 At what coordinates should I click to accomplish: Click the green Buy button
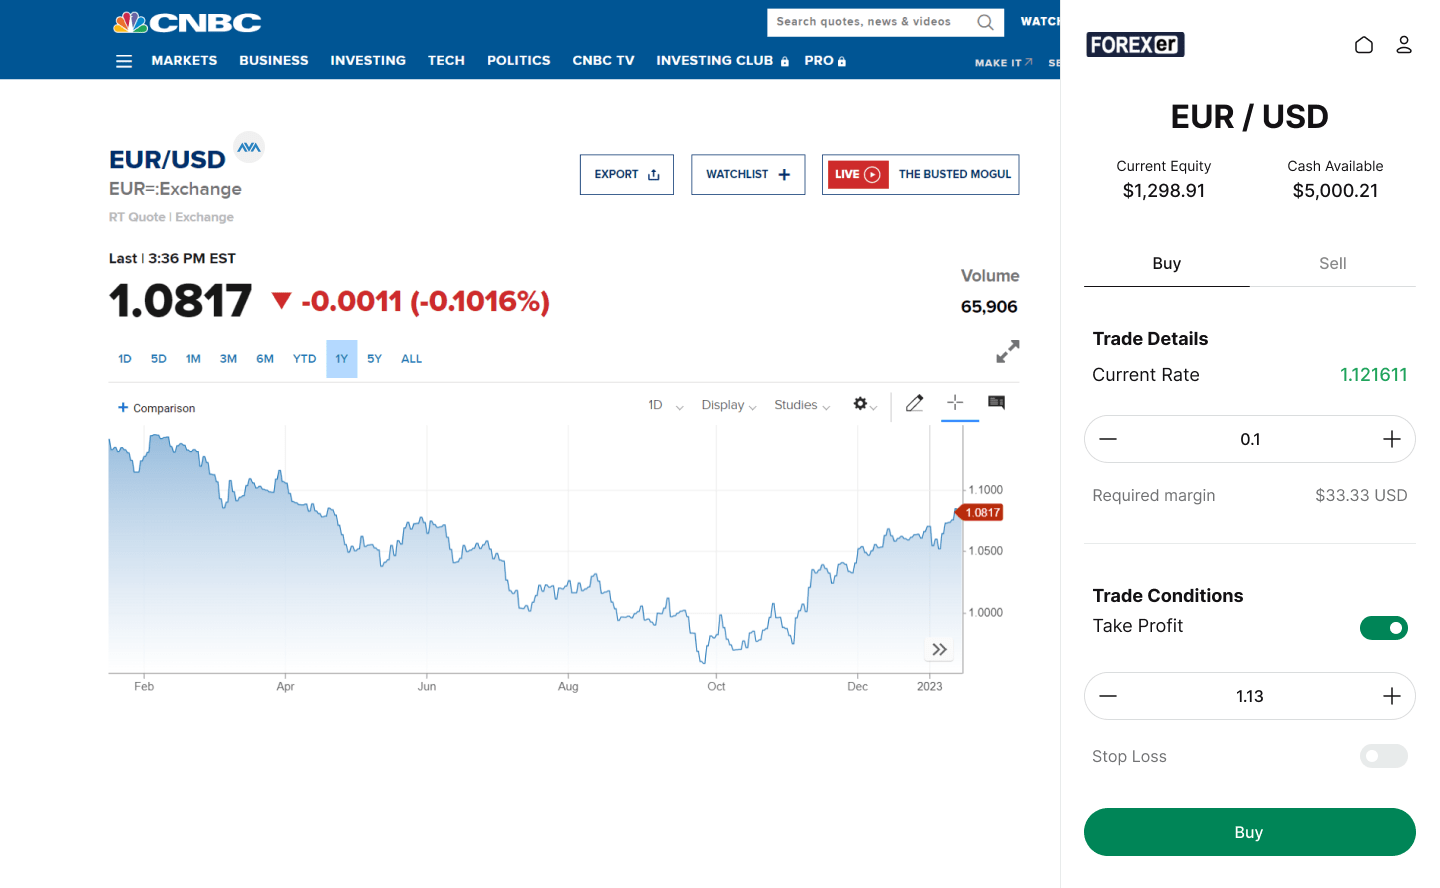[1250, 832]
